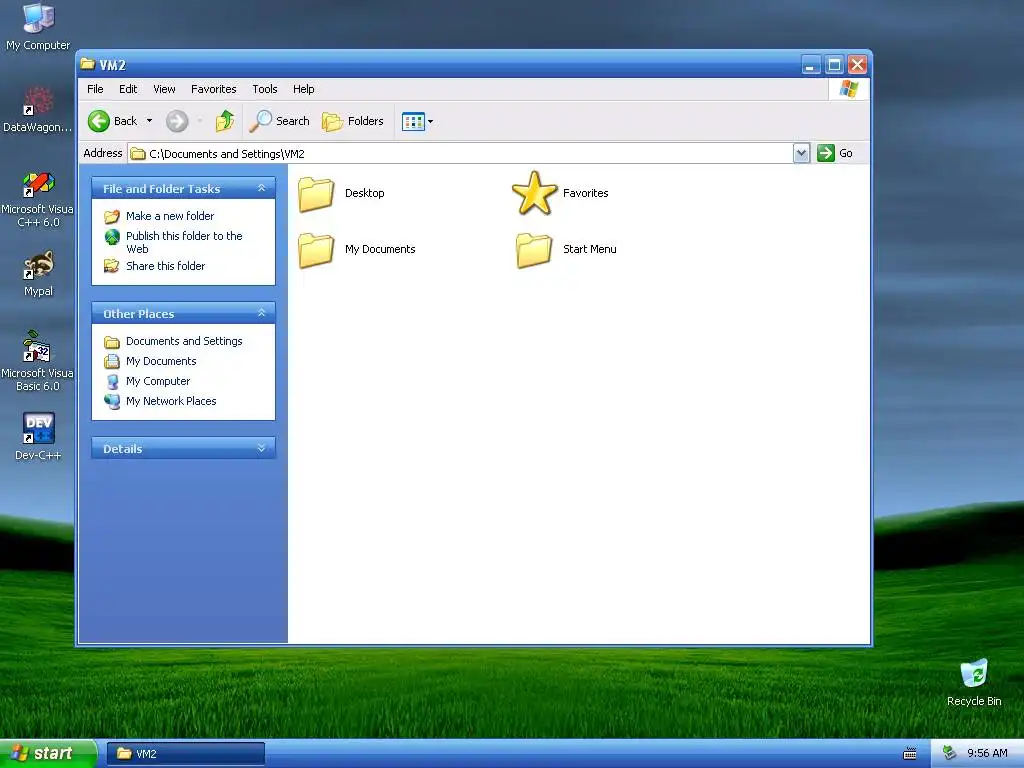Click the safely remove hardware tray icon

pos(950,753)
